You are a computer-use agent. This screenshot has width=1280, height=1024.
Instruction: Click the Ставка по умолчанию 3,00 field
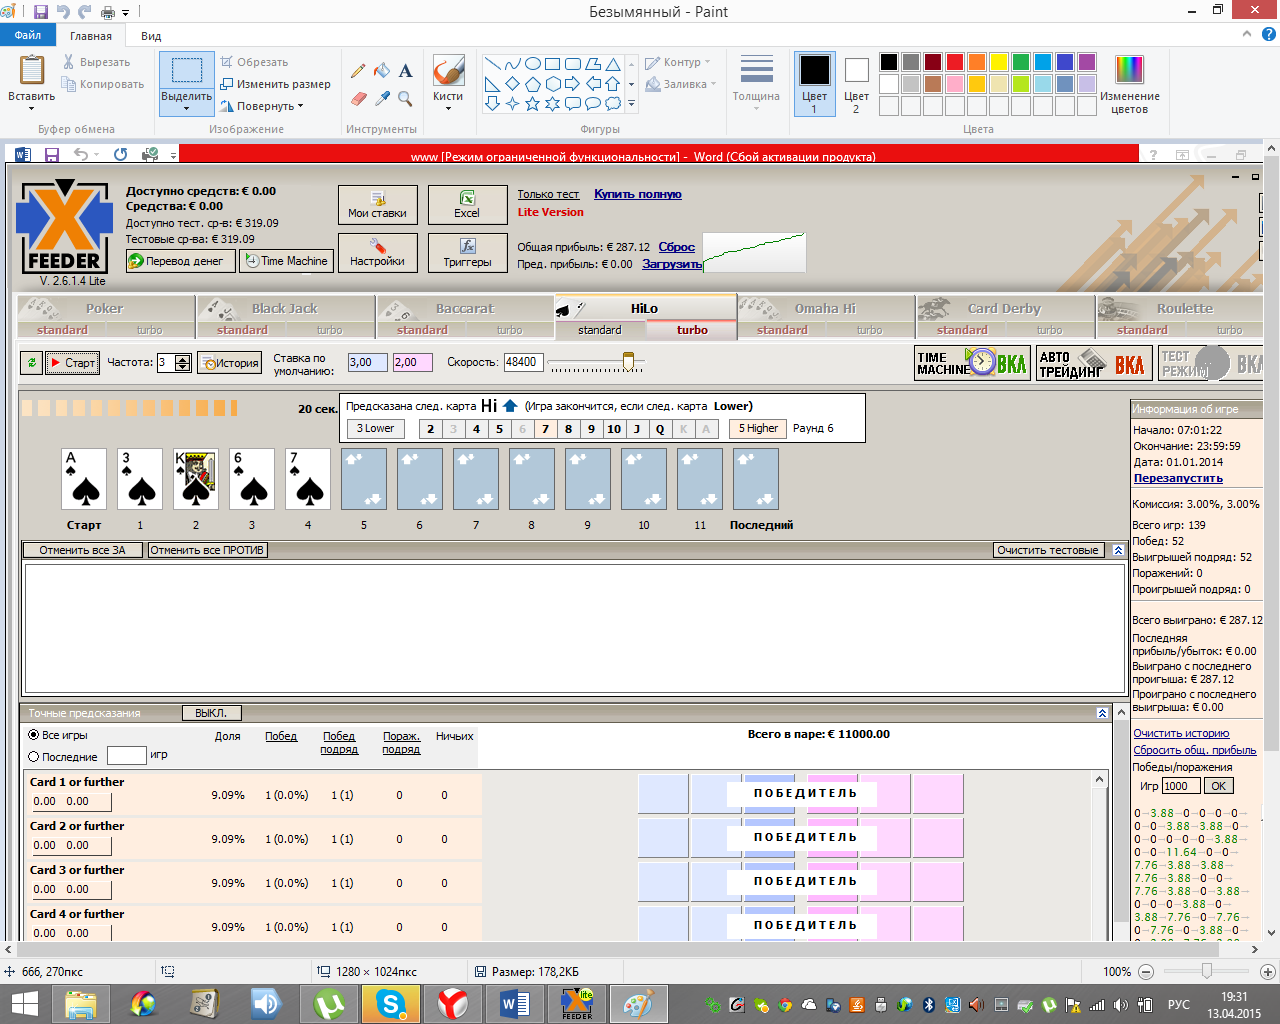tap(367, 362)
